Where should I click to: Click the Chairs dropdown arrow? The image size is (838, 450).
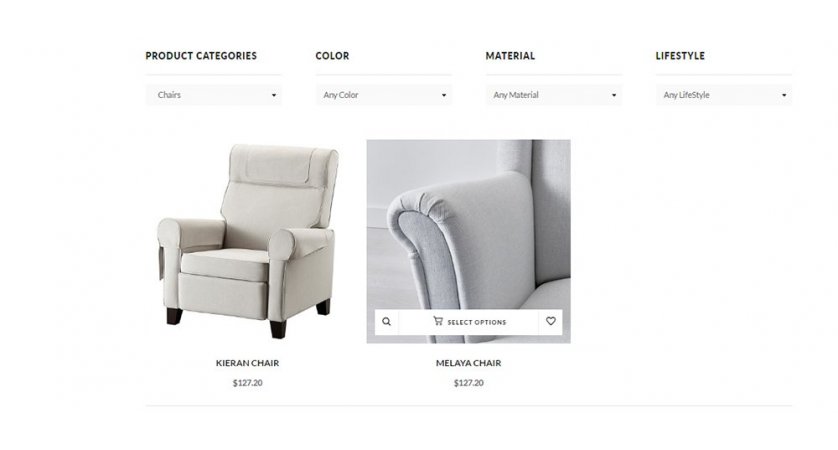274,95
